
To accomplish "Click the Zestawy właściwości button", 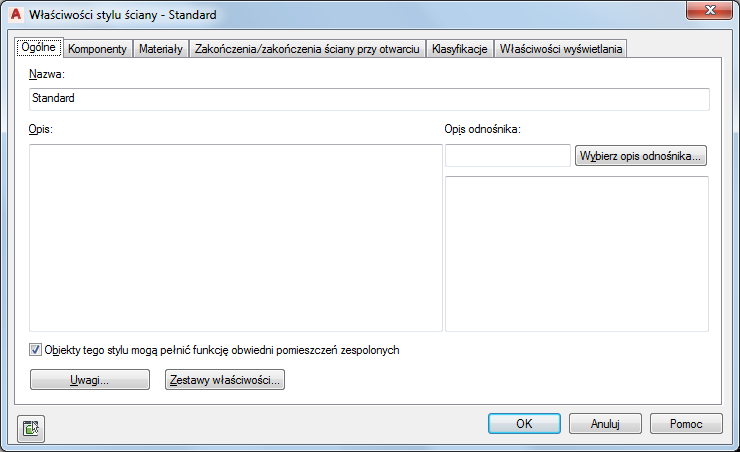I will [225, 380].
